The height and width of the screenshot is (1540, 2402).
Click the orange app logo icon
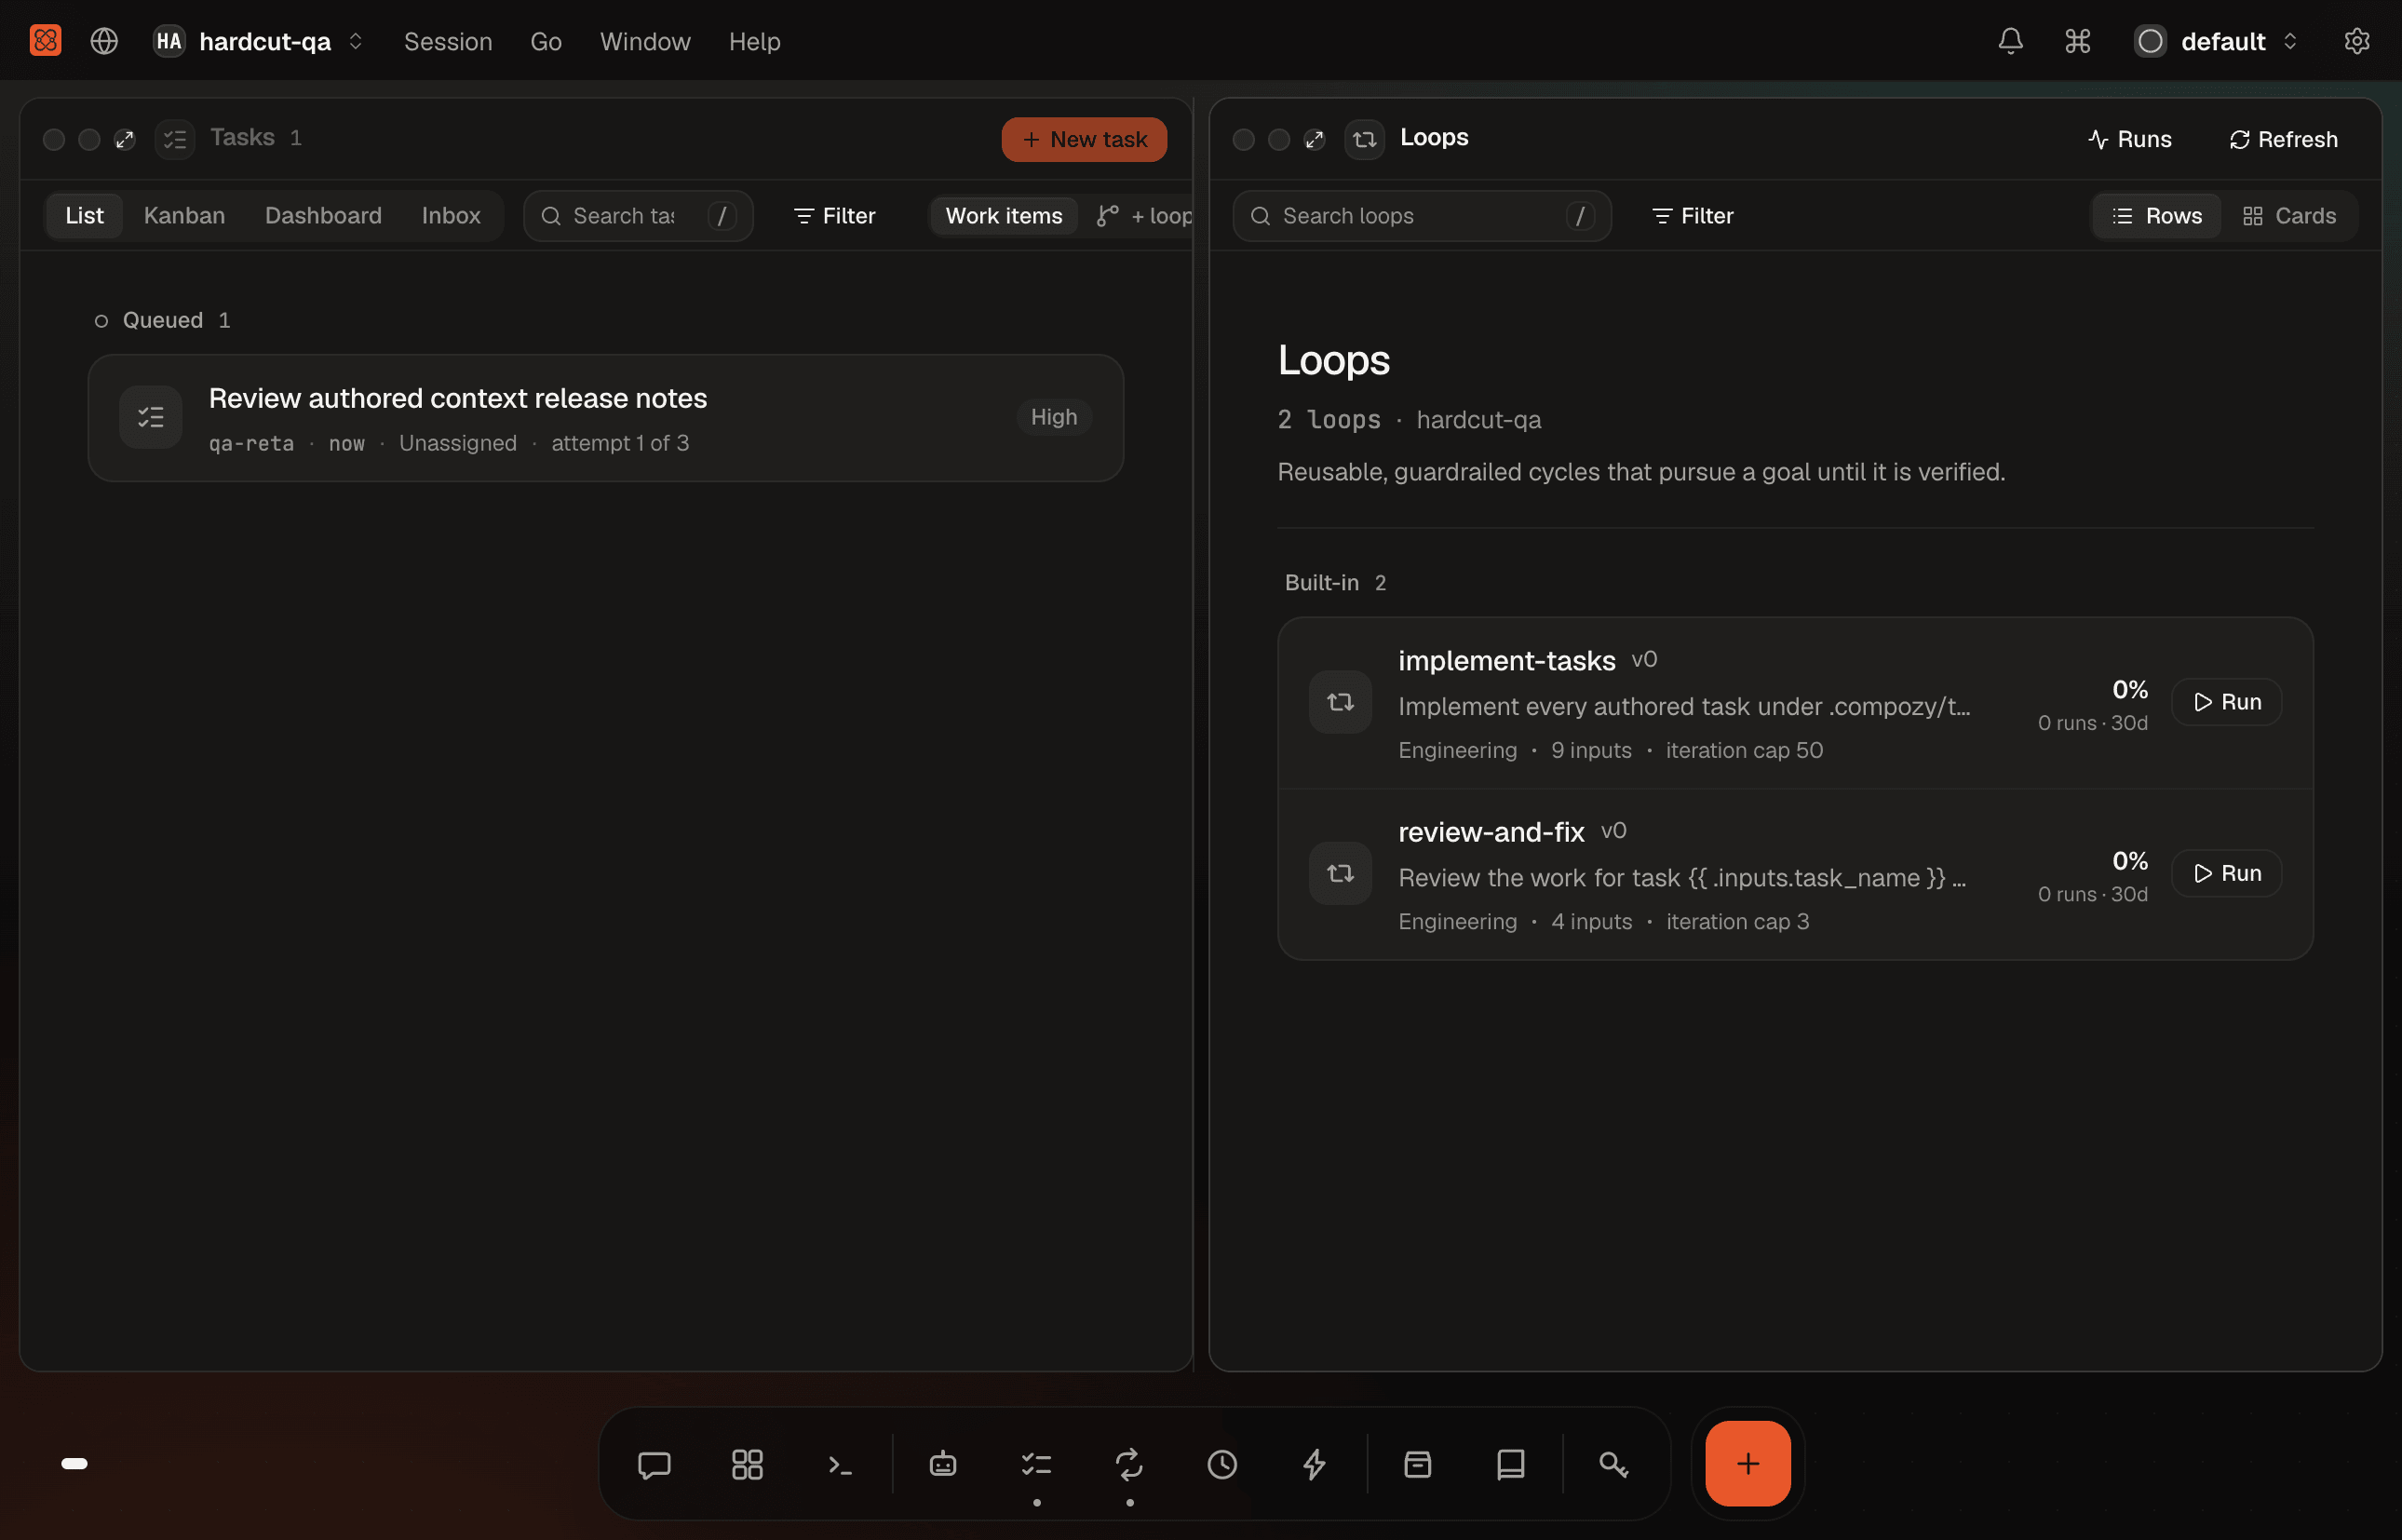coord(45,41)
